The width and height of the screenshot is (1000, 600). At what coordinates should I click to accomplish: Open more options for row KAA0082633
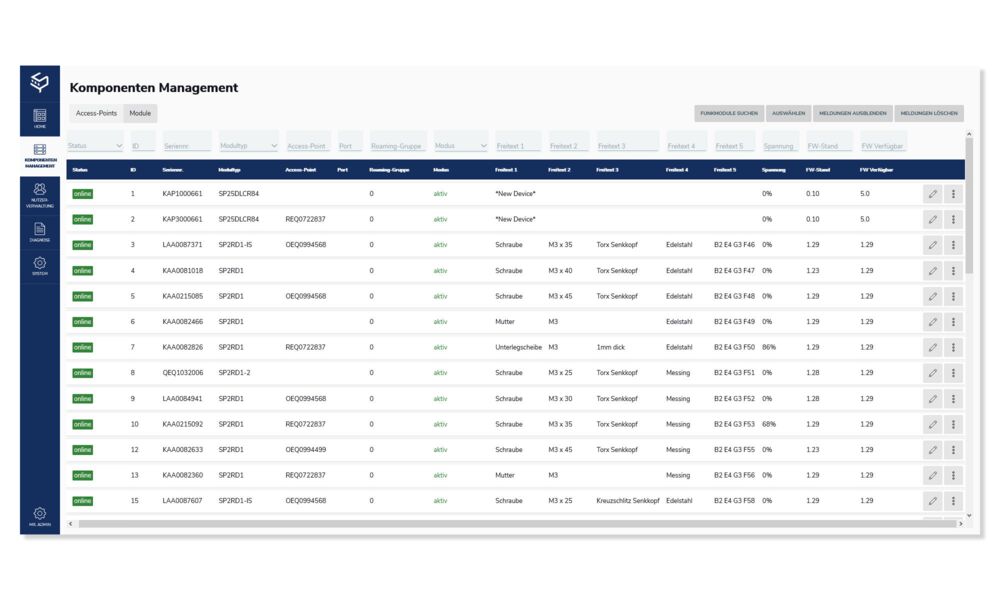coord(953,450)
